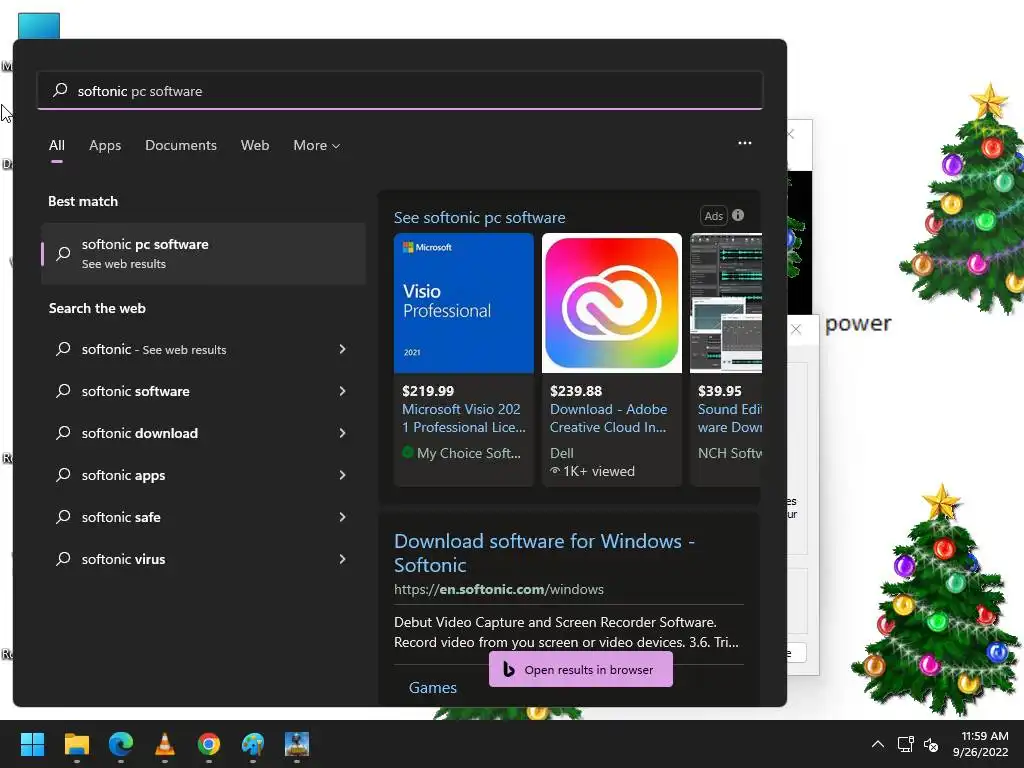Click the $239.88 price of the Adobe ad

coord(576,391)
